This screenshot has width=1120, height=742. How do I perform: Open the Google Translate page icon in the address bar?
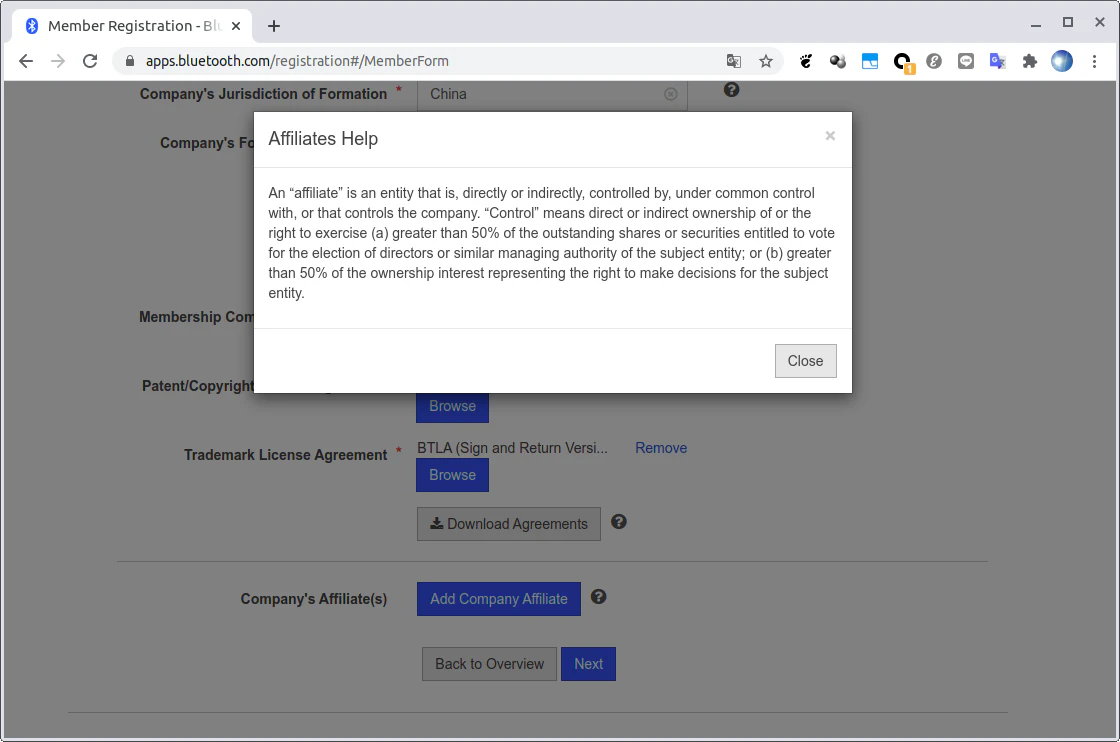[x=734, y=61]
